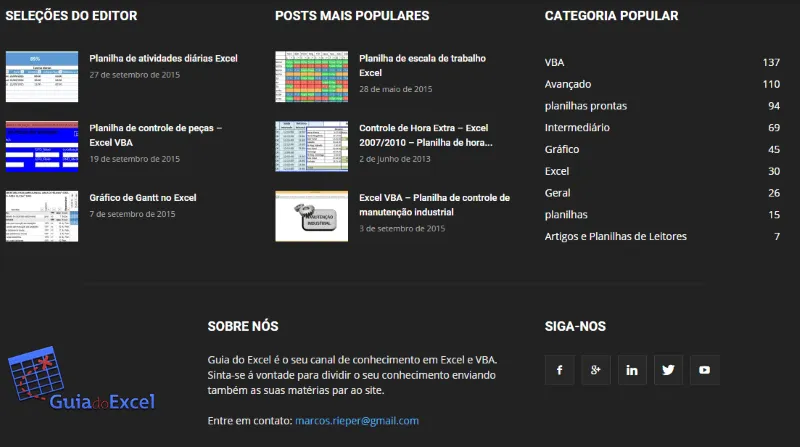Viewport: 800px width, 447px height.
Task: Open the Facebook social icon
Action: (559, 370)
